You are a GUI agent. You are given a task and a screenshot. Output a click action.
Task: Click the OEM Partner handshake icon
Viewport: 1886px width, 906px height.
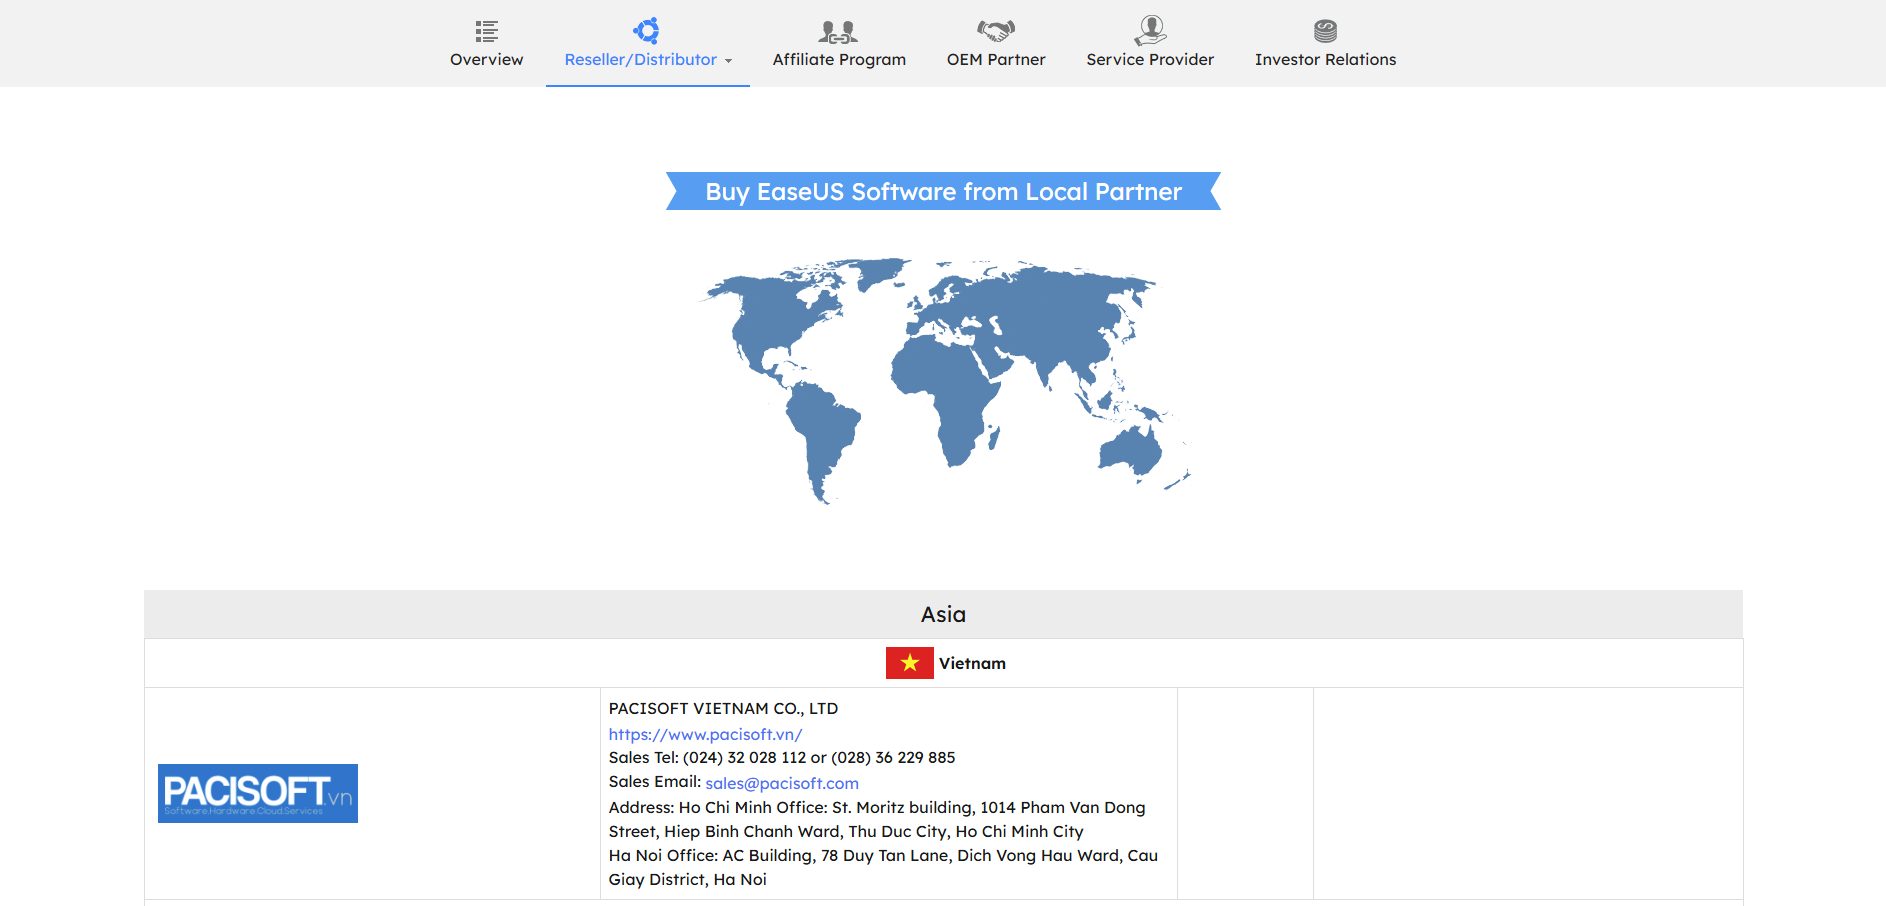(x=996, y=31)
